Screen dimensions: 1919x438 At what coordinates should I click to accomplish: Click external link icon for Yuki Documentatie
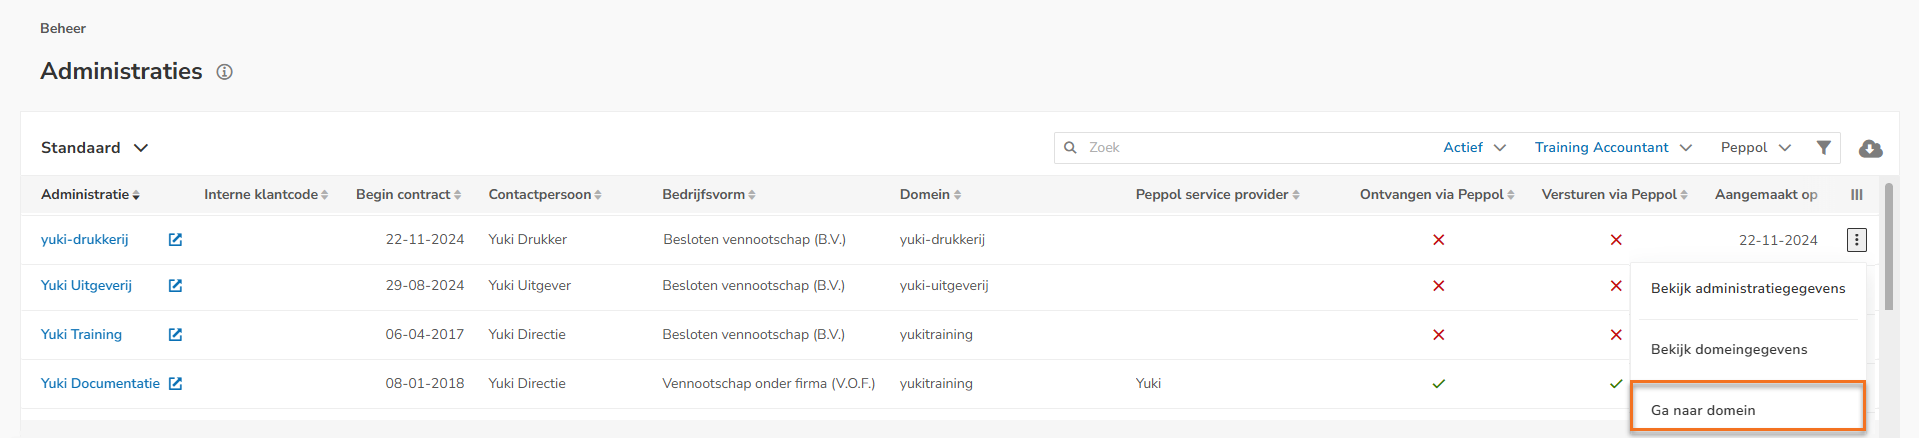tap(175, 384)
